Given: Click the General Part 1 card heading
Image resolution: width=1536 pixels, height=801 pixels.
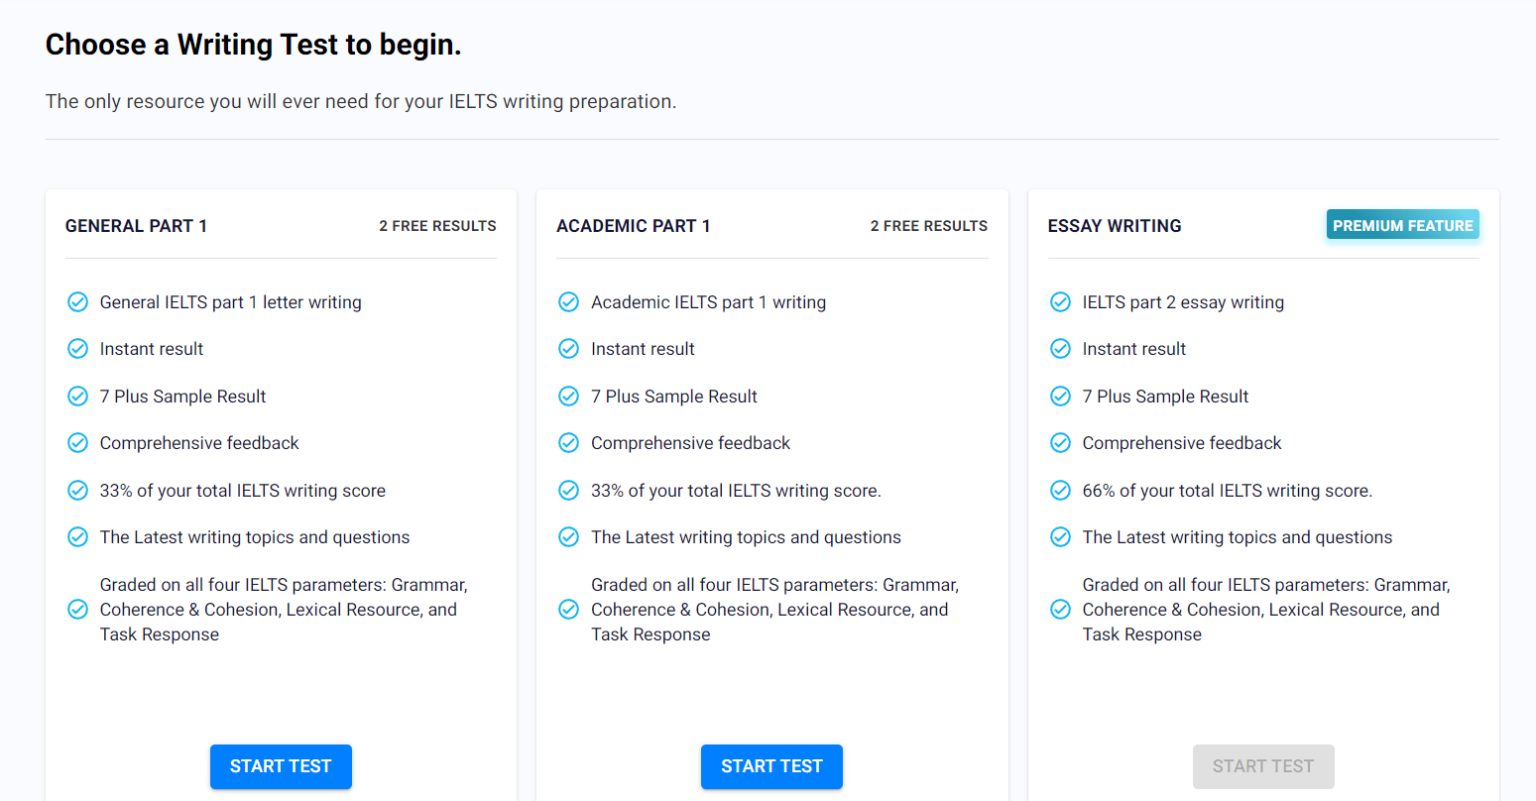Looking at the screenshot, I should coord(136,226).
